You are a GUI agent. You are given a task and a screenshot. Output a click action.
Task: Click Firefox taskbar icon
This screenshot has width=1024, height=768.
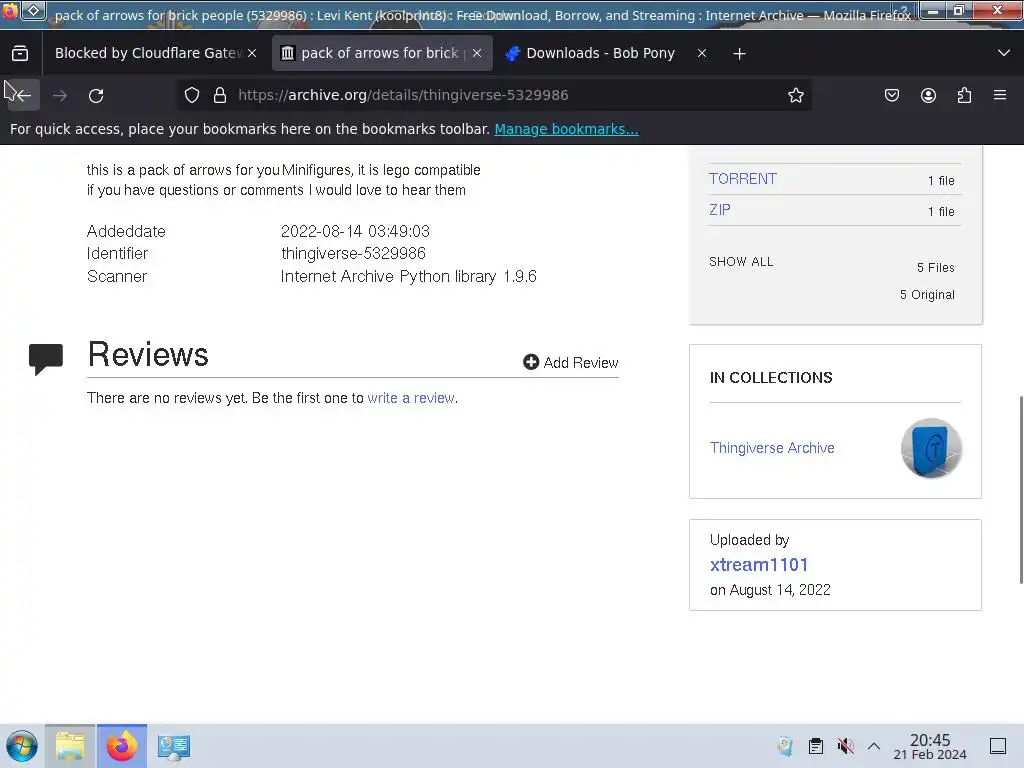pos(121,746)
